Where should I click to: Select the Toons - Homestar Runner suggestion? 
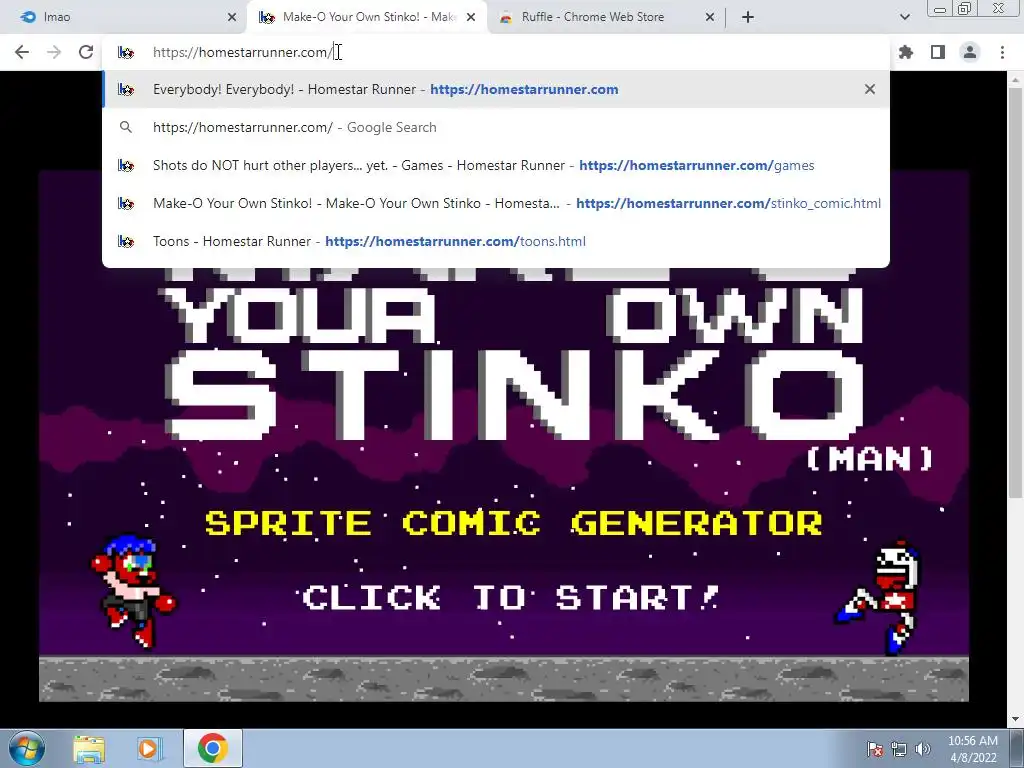(496, 241)
